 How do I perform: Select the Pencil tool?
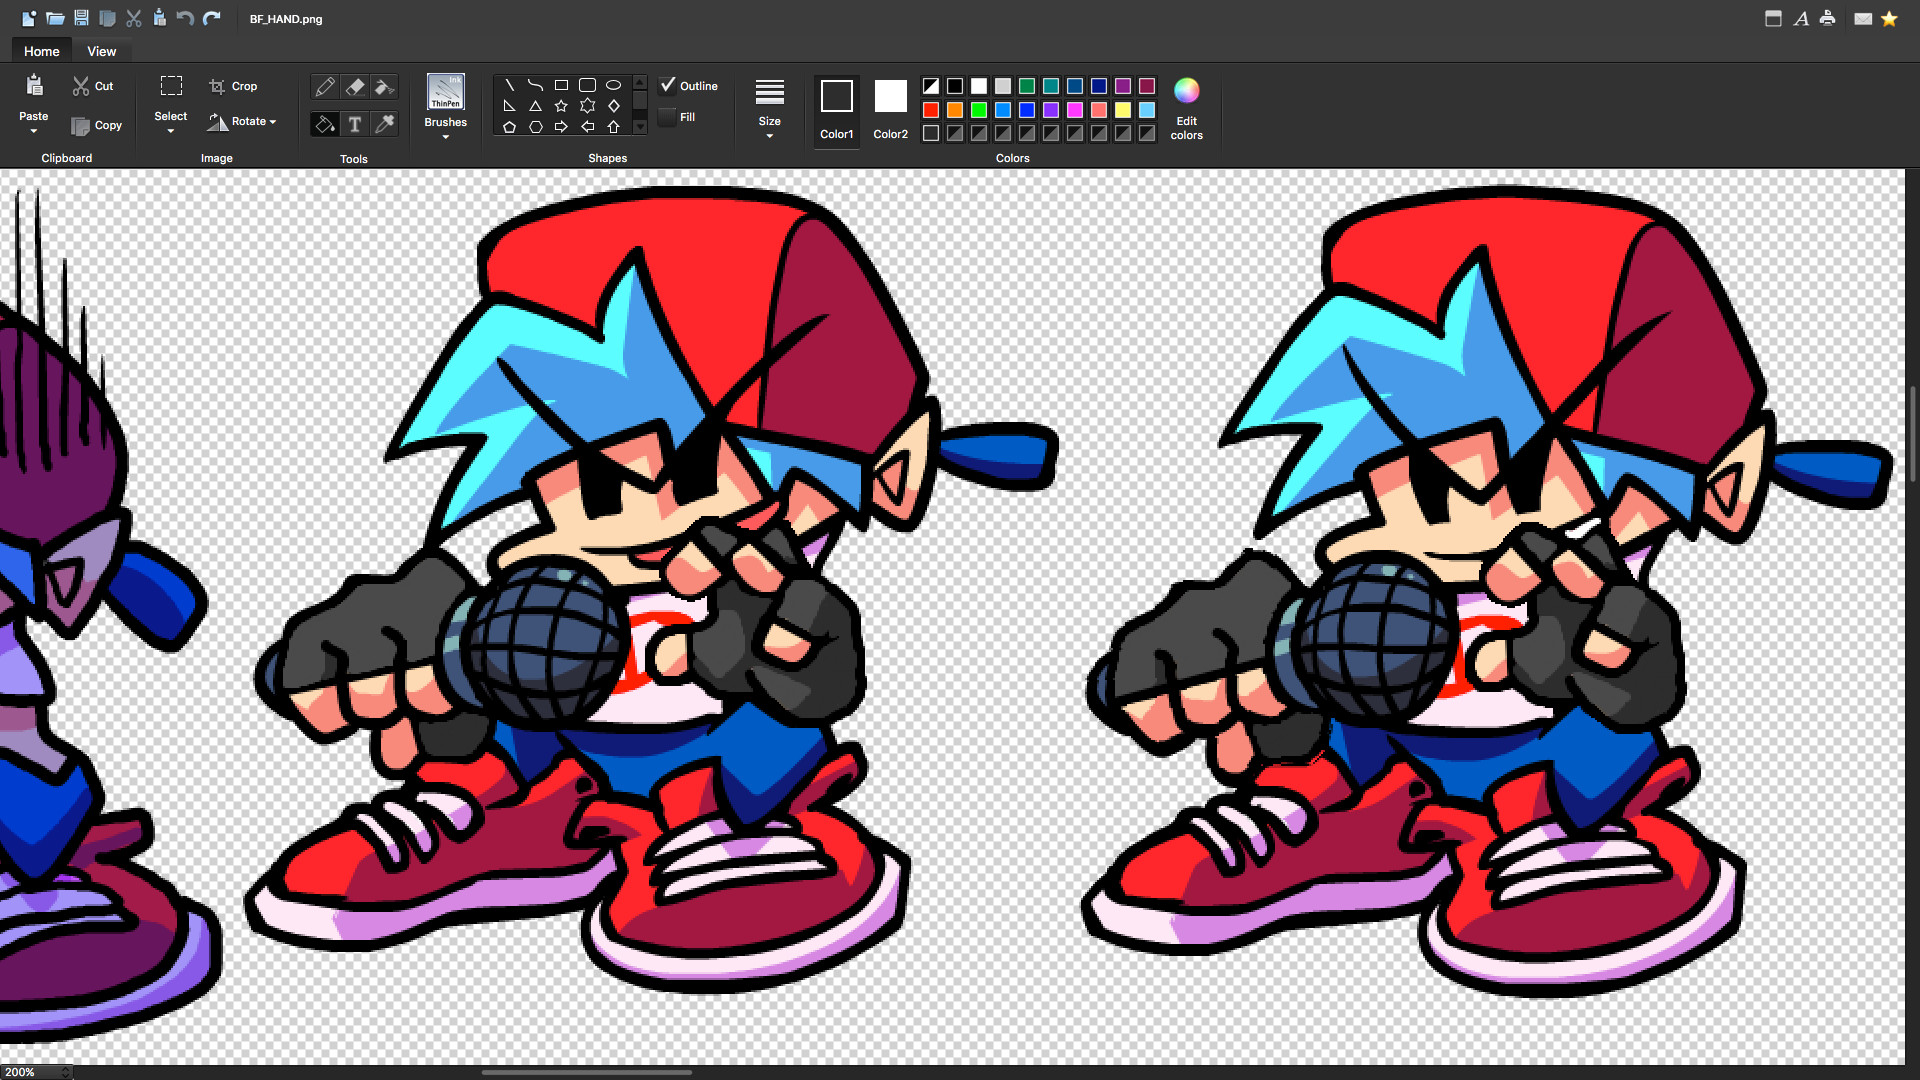pos(324,88)
